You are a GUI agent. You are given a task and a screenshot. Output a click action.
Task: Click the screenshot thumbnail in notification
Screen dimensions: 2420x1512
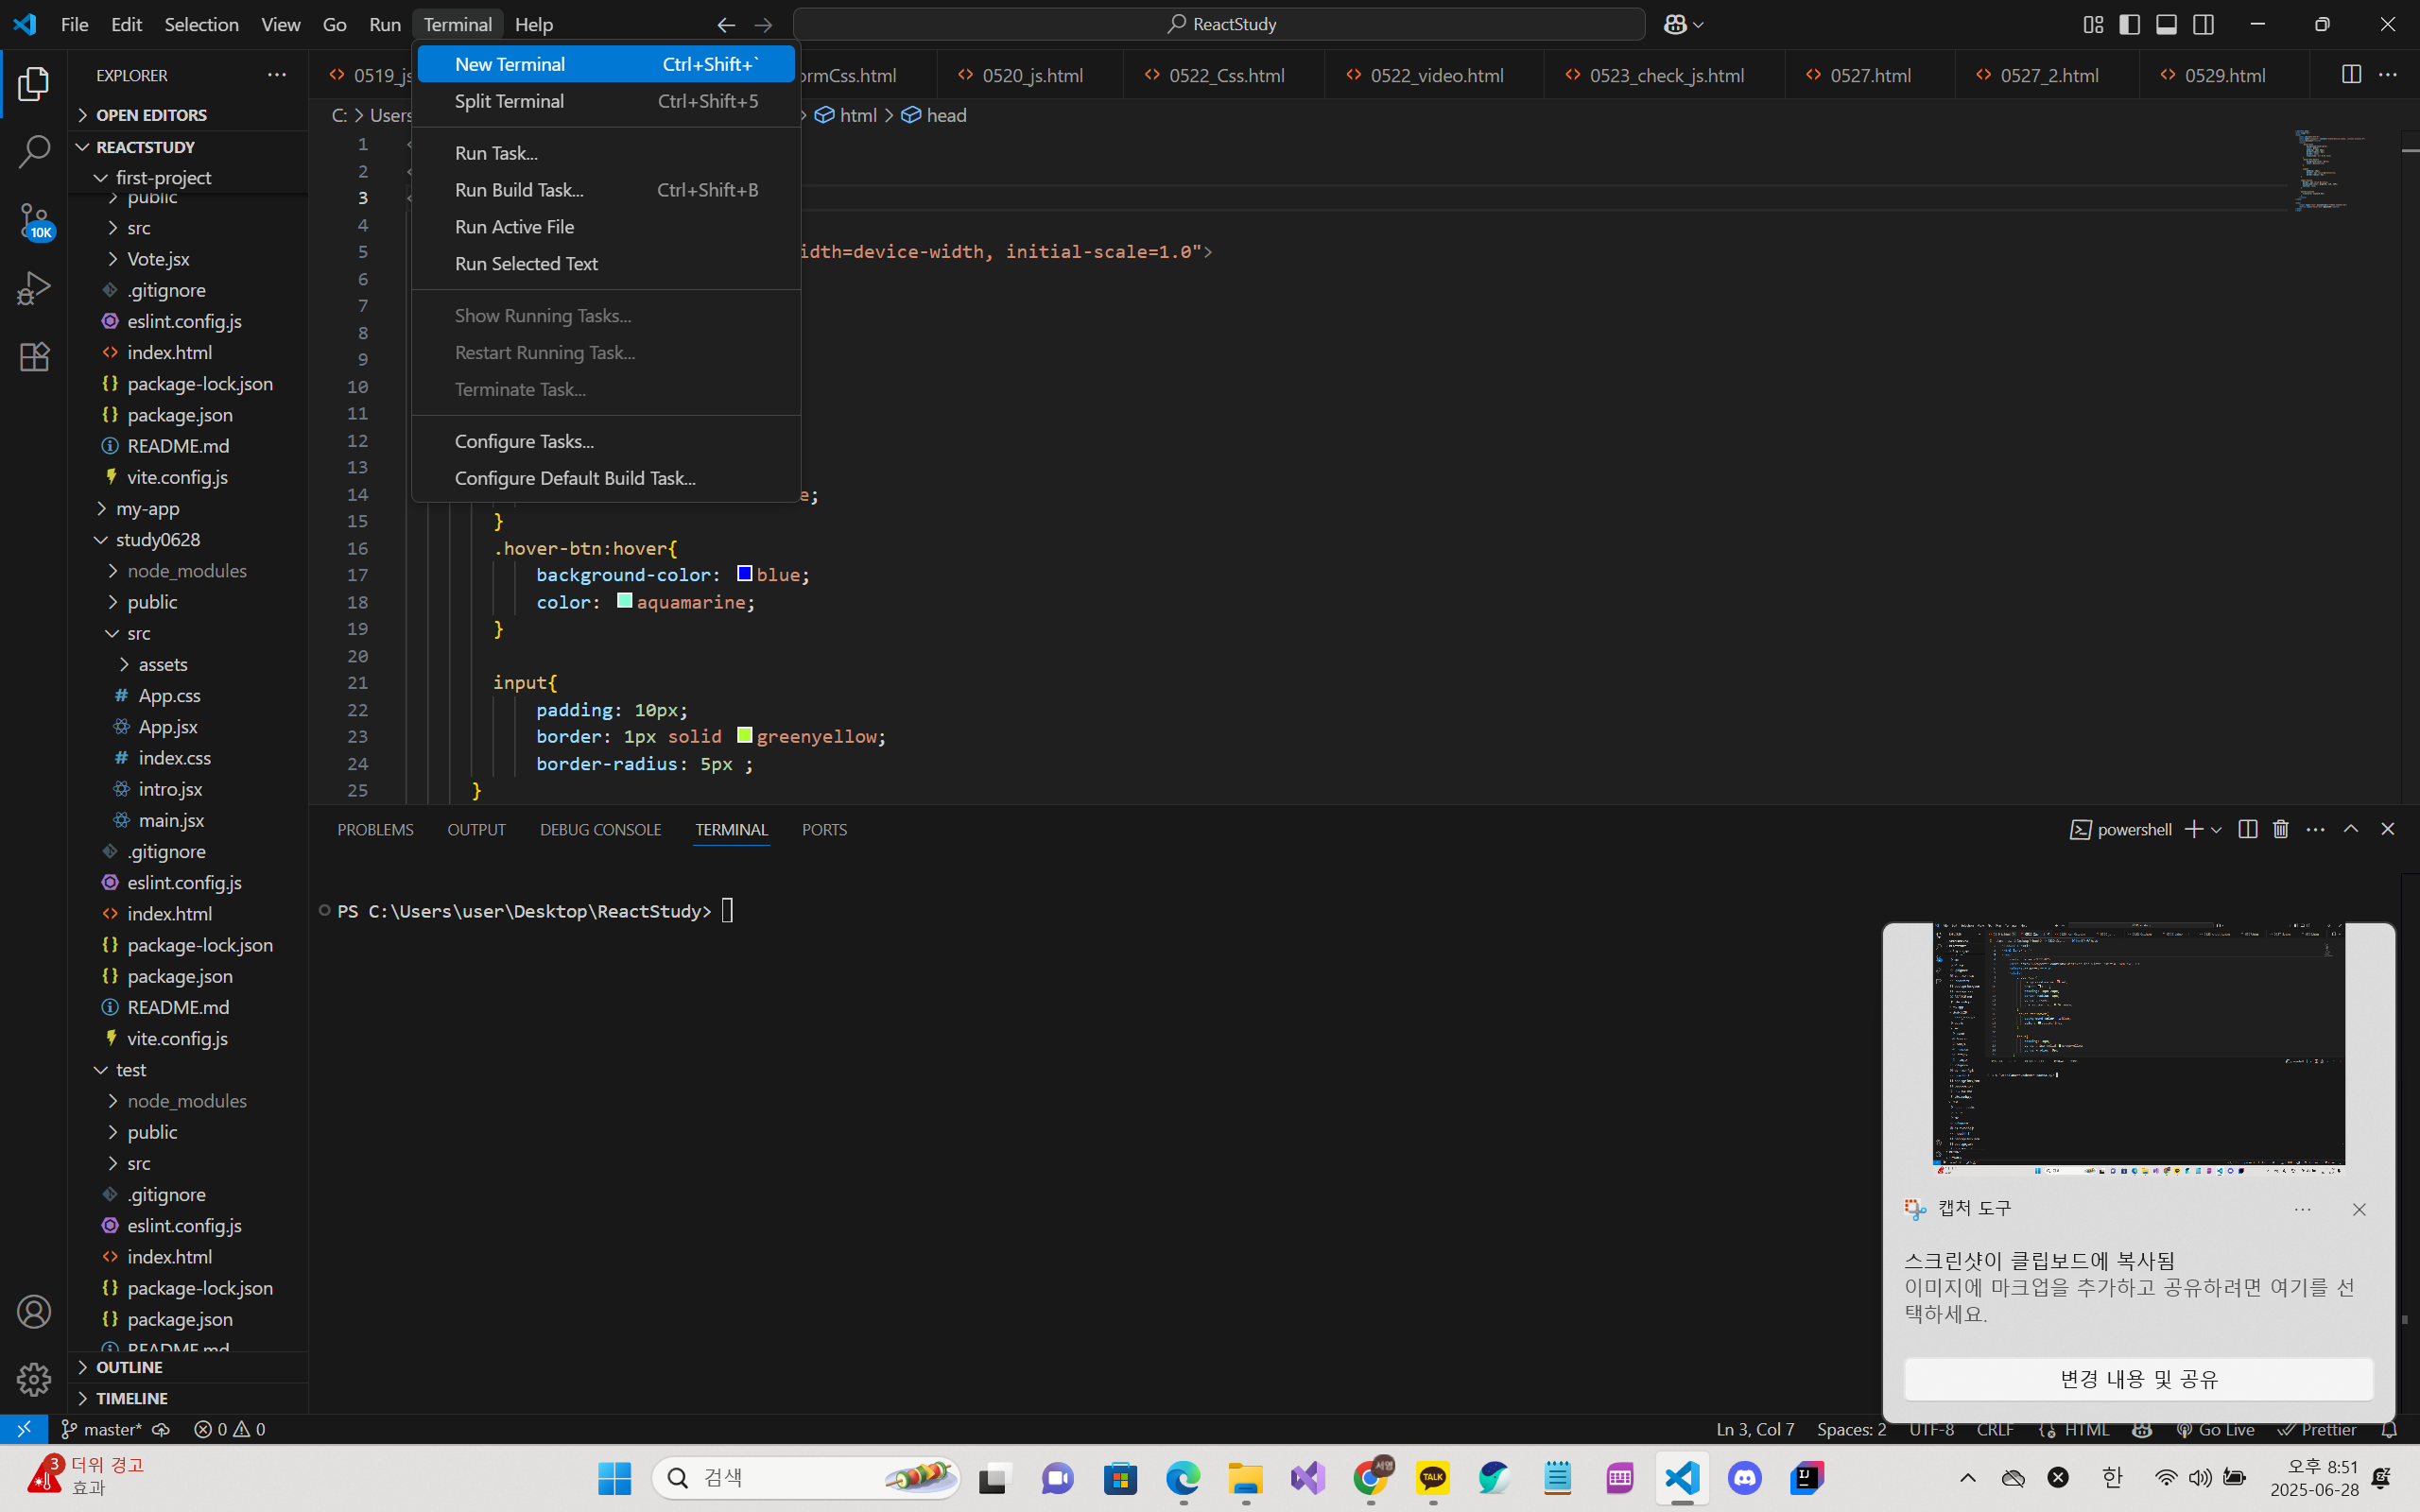point(2138,1047)
